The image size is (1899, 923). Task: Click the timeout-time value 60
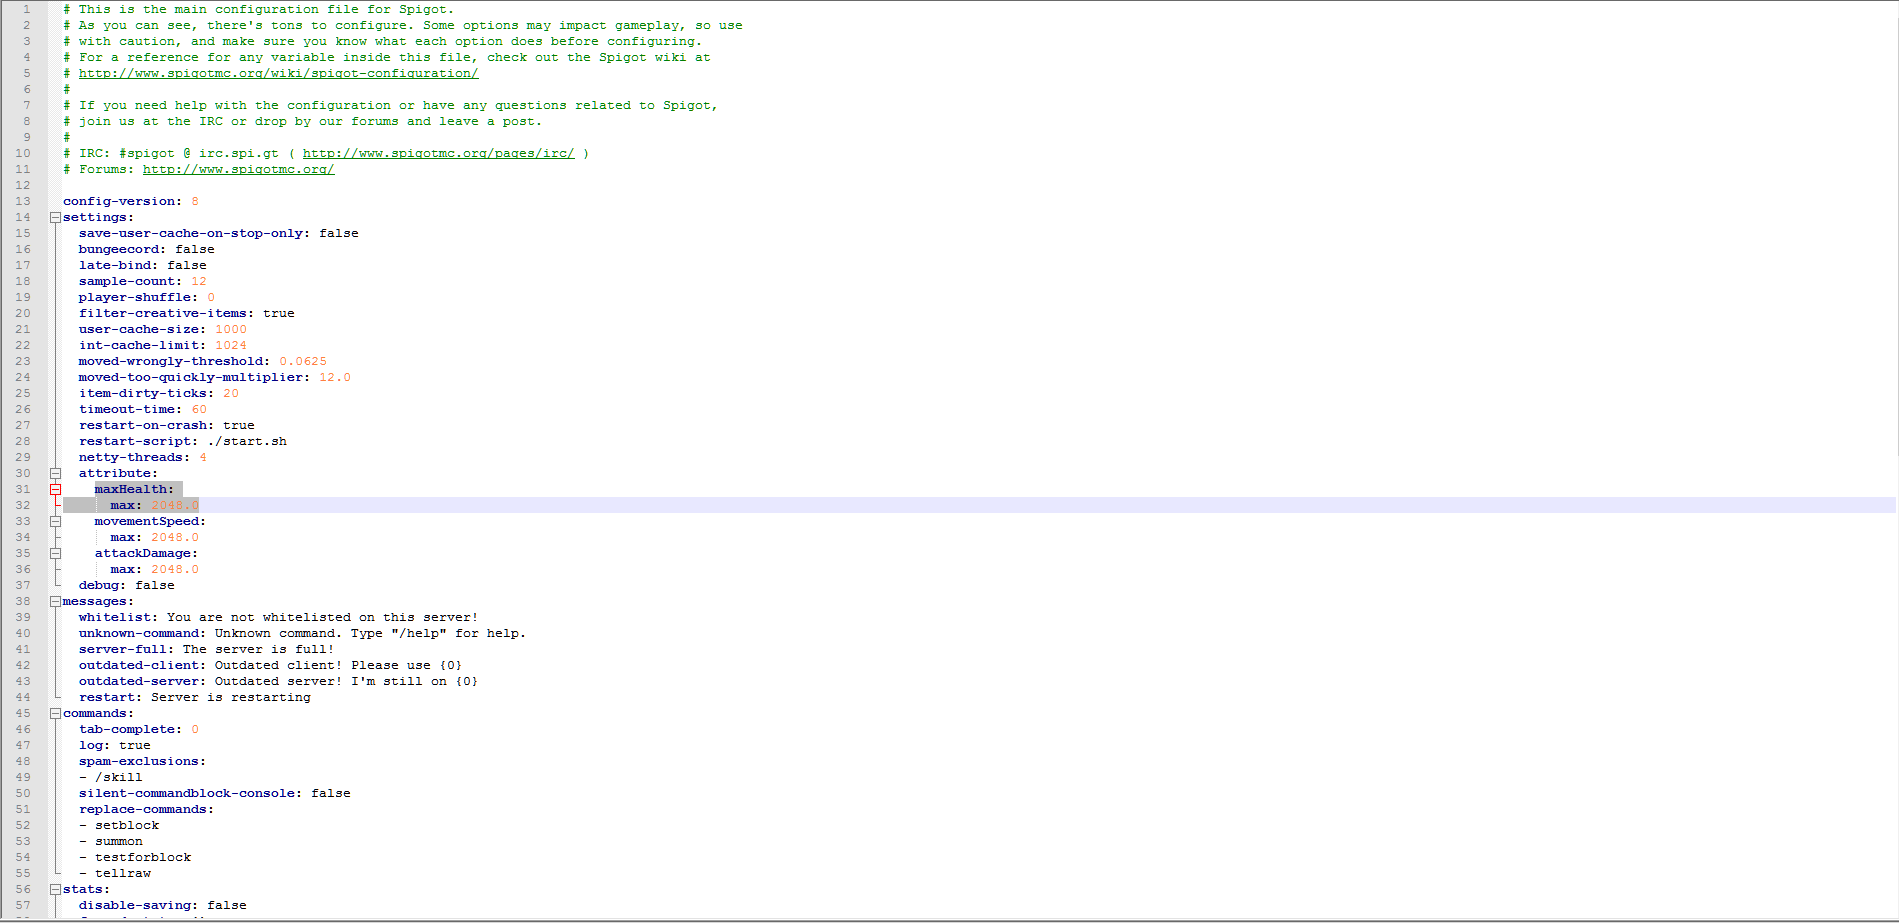(x=199, y=409)
